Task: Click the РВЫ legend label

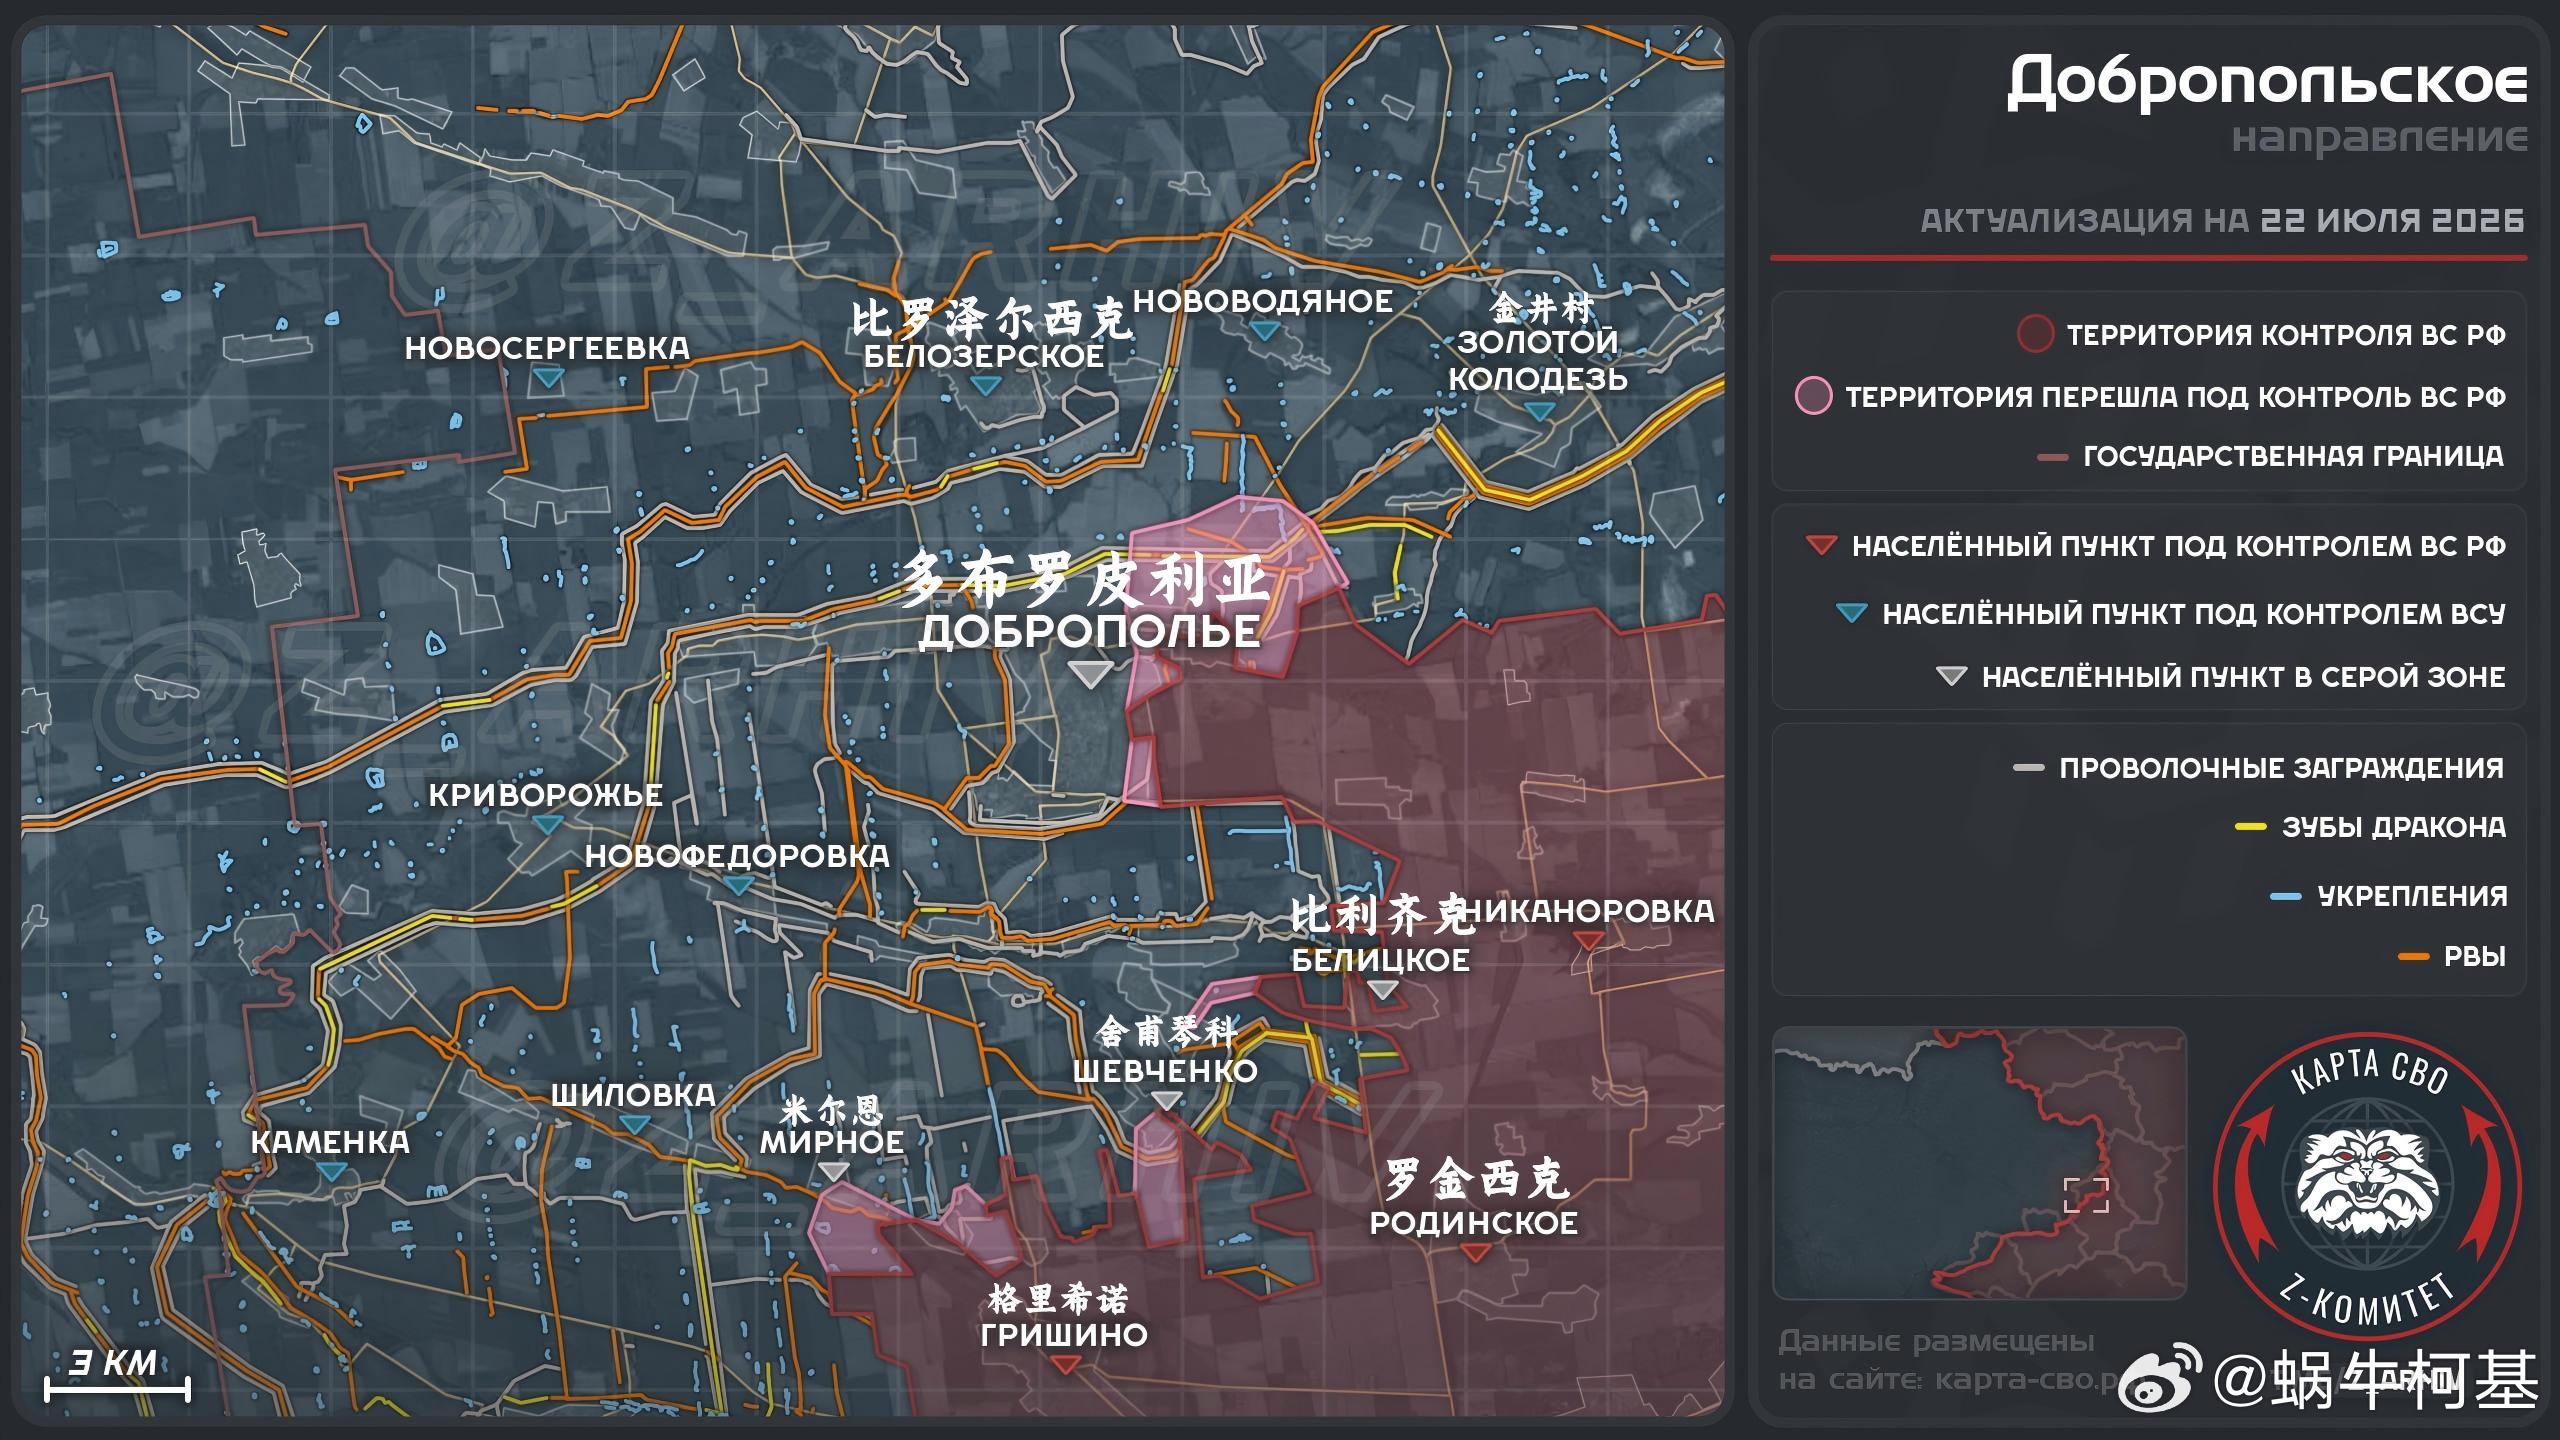Action: tap(2475, 957)
